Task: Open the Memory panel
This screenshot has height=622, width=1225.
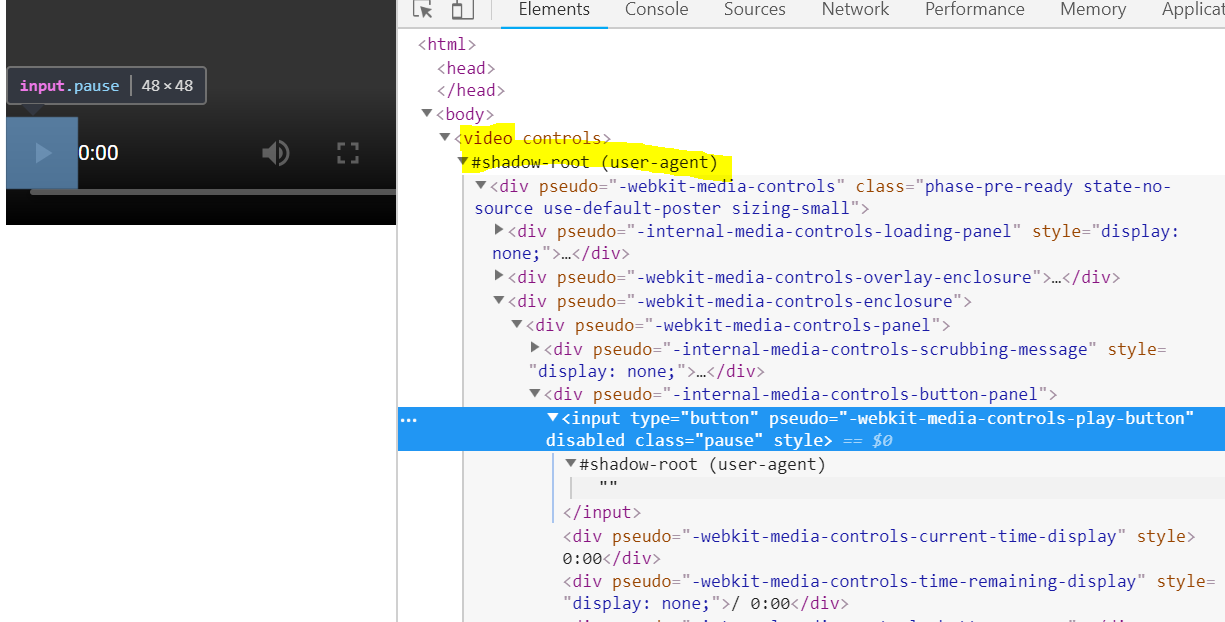Action: tap(1092, 10)
